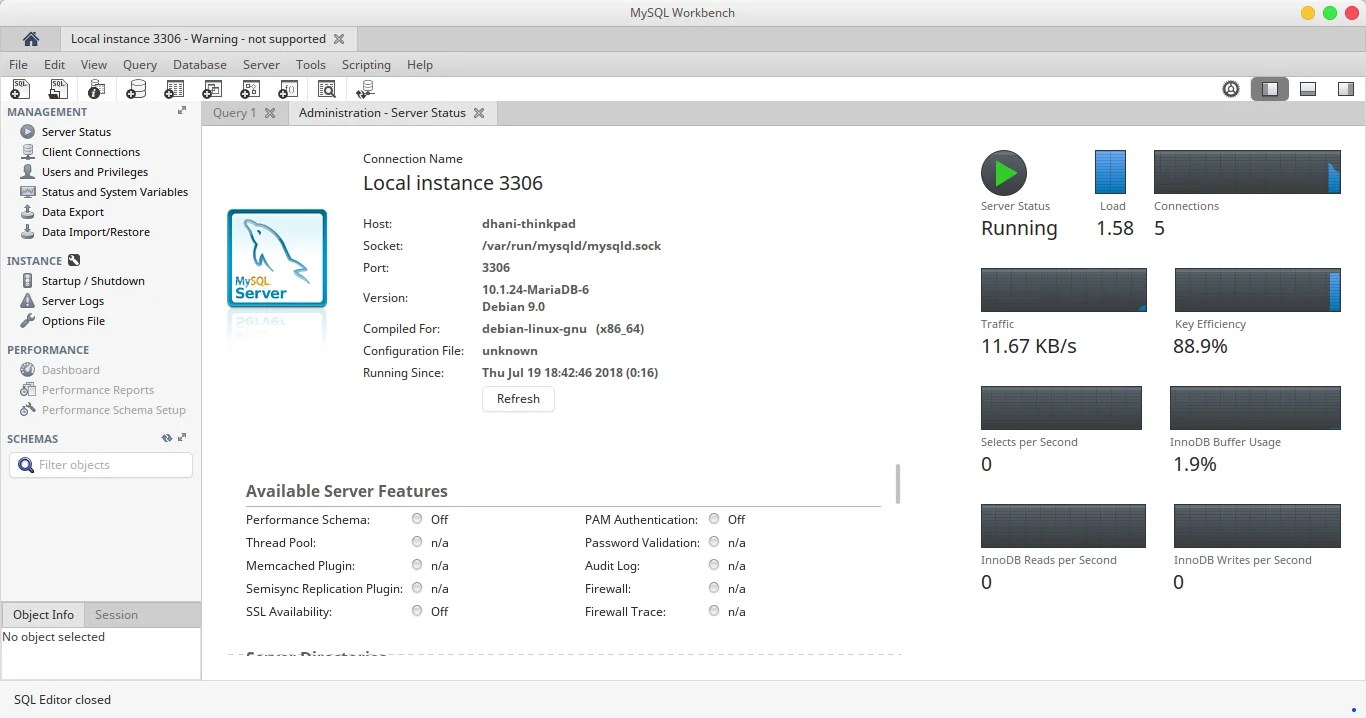The height and width of the screenshot is (718, 1366).
Task: Click the Filter objects search field
Action: [x=101, y=465]
